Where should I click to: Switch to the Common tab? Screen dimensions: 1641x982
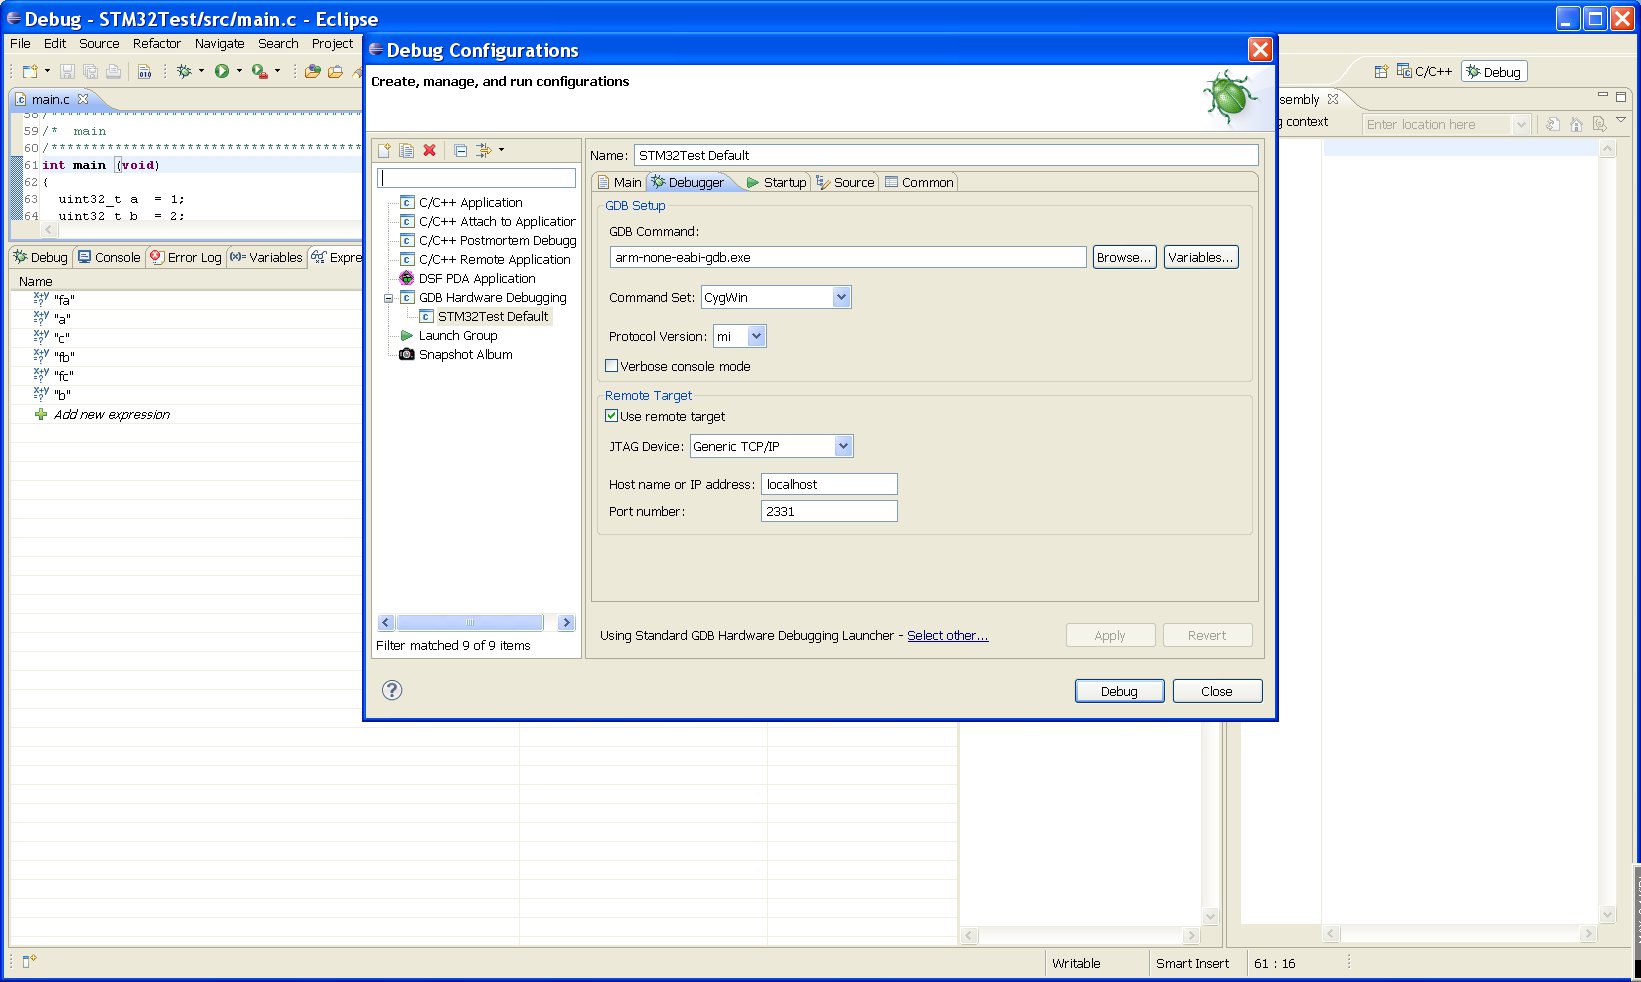pyautogui.click(x=919, y=182)
